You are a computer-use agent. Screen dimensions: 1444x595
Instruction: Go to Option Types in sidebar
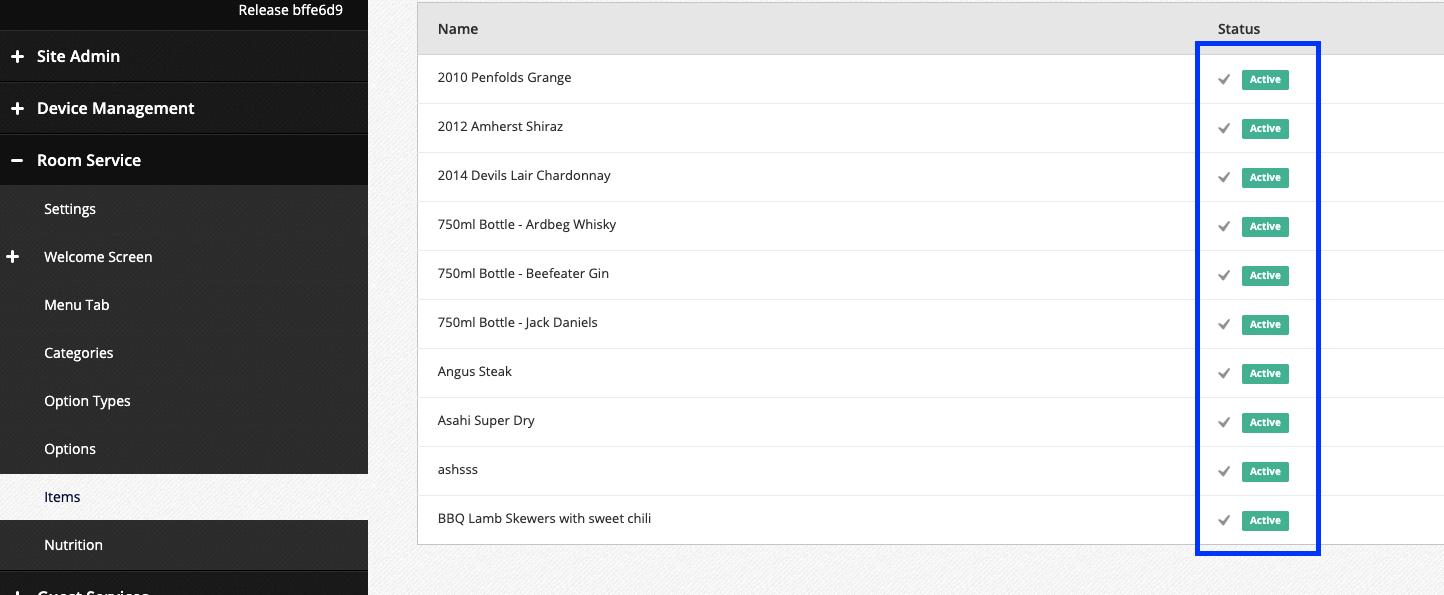87,401
